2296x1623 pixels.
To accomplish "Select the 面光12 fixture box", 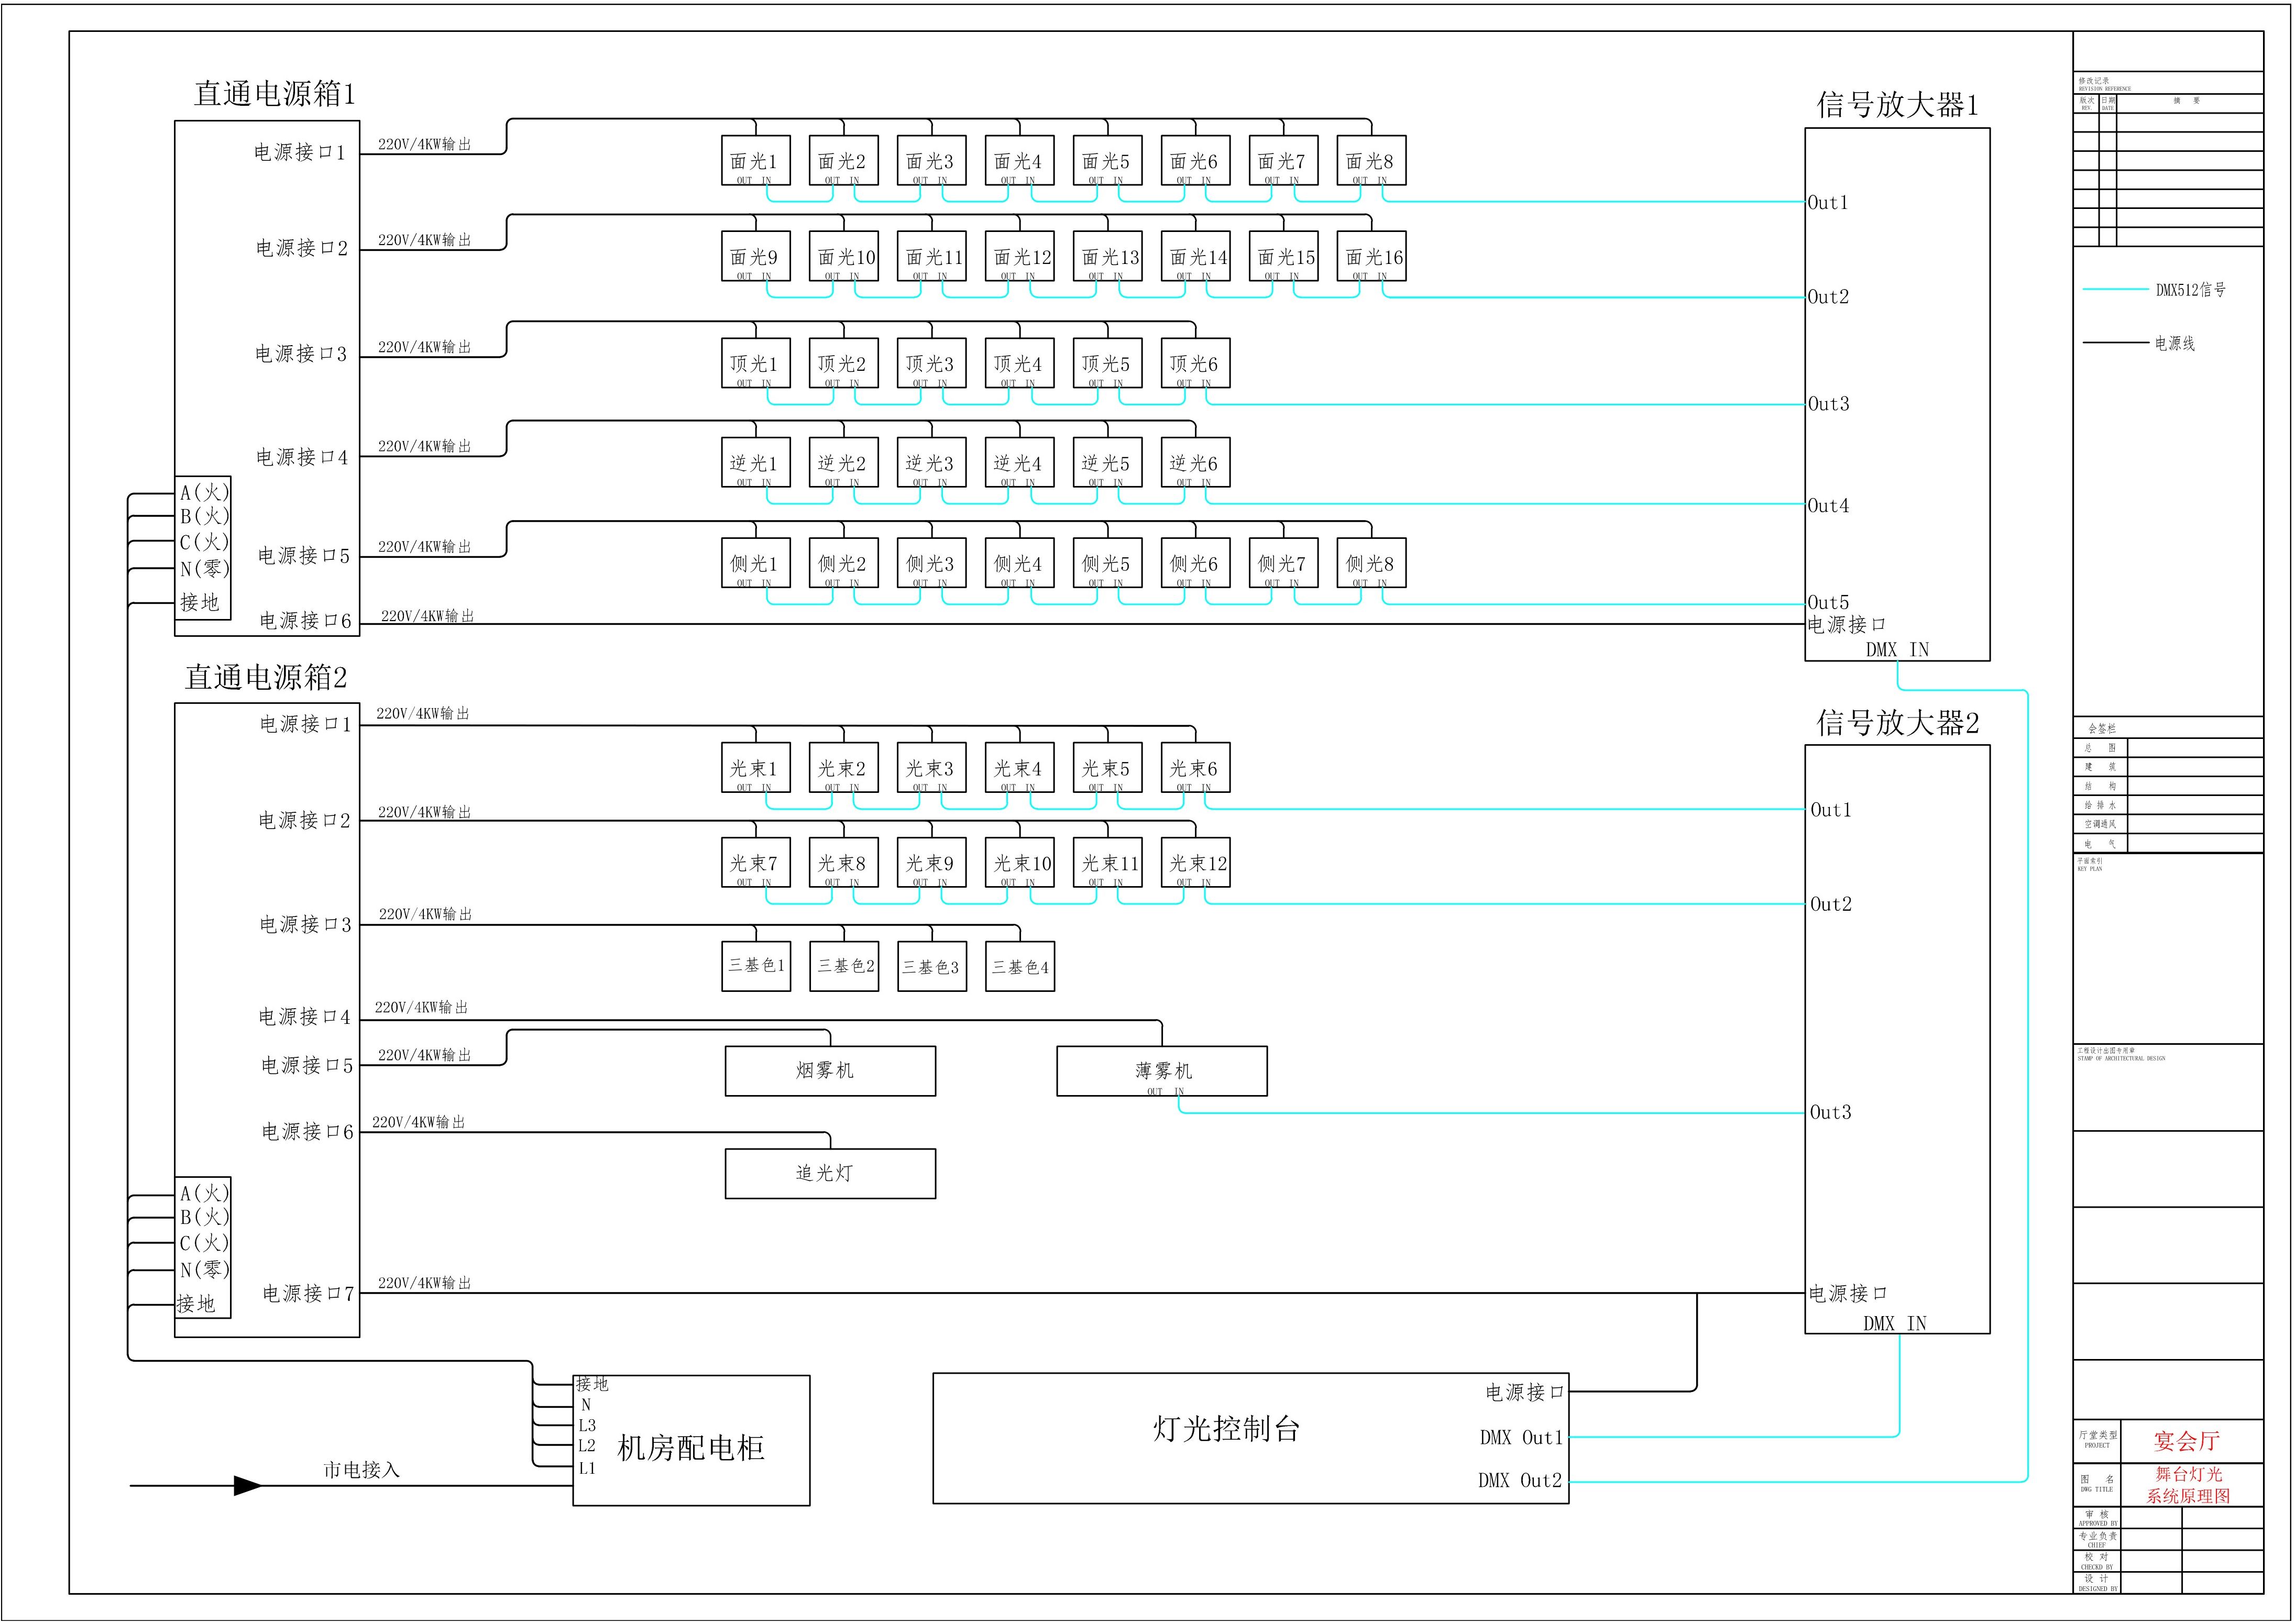I will click(1020, 256).
